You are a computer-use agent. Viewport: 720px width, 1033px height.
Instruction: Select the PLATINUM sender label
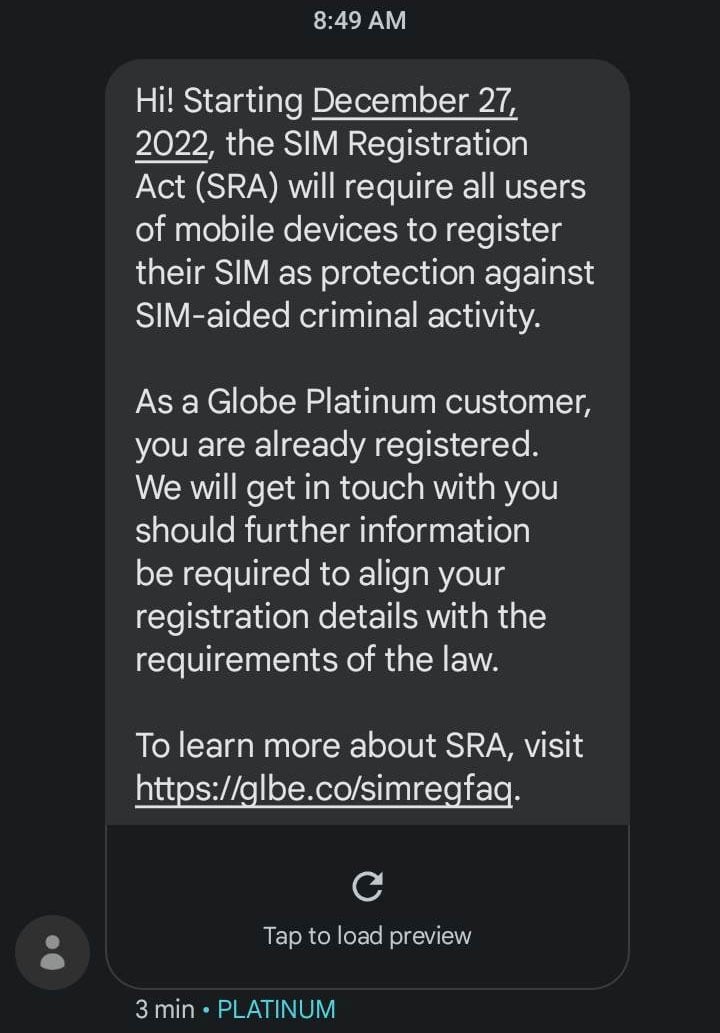[x=277, y=1009]
